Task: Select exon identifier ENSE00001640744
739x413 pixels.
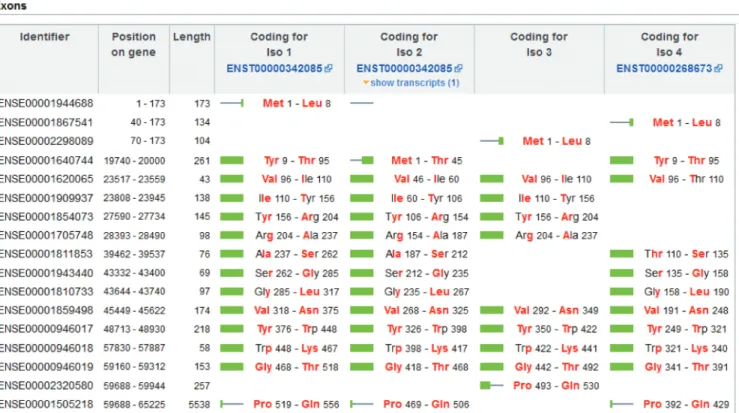Action: coord(46,160)
